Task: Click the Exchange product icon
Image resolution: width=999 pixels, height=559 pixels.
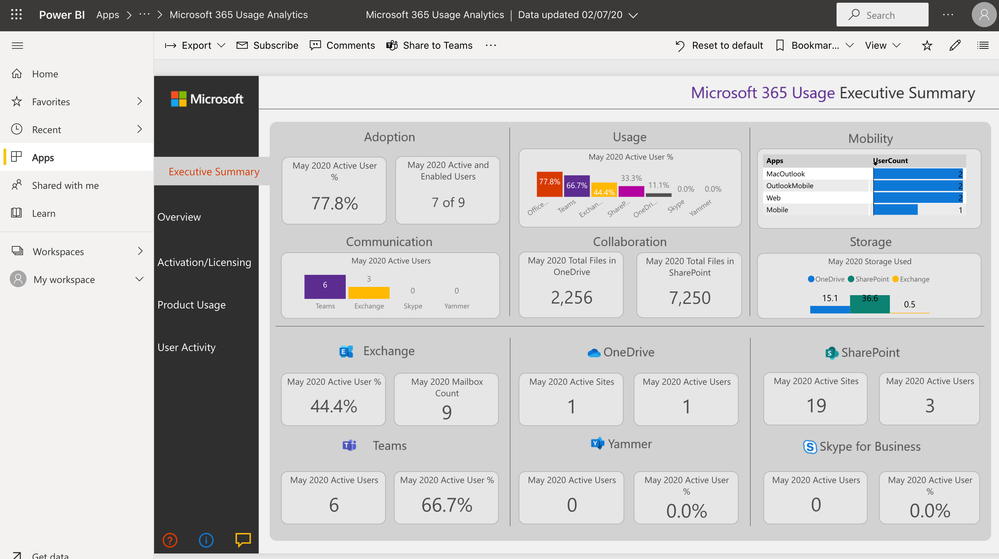Action: click(x=346, y=351)
